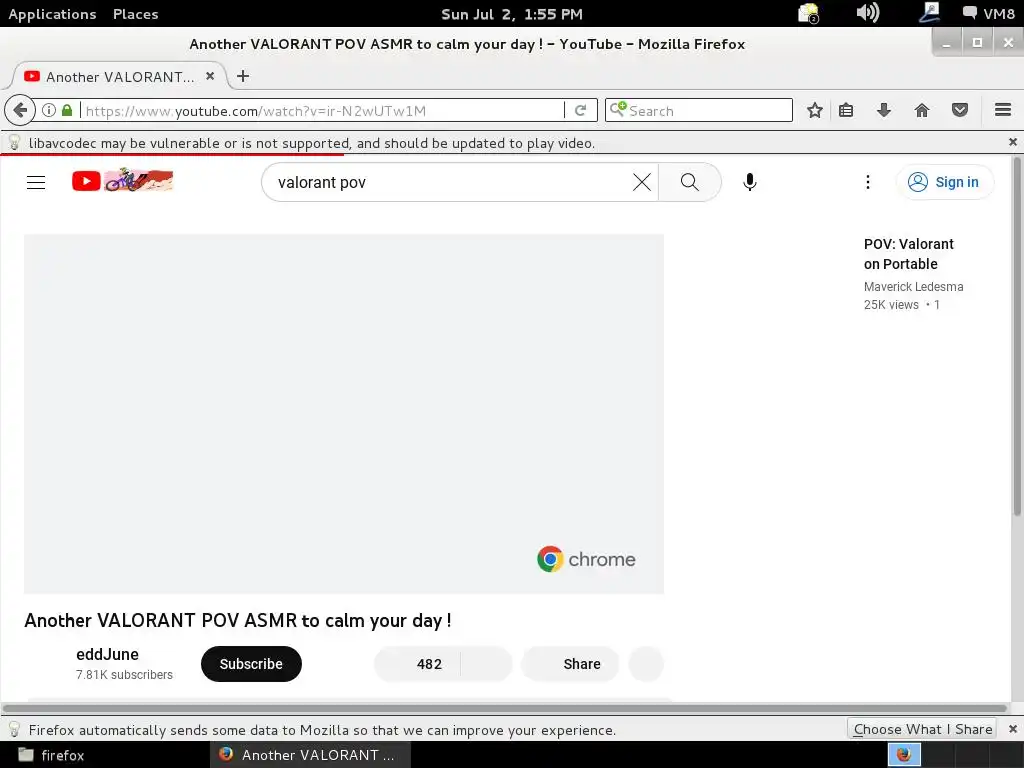Start voice search with microphone icon

[750, 182]
